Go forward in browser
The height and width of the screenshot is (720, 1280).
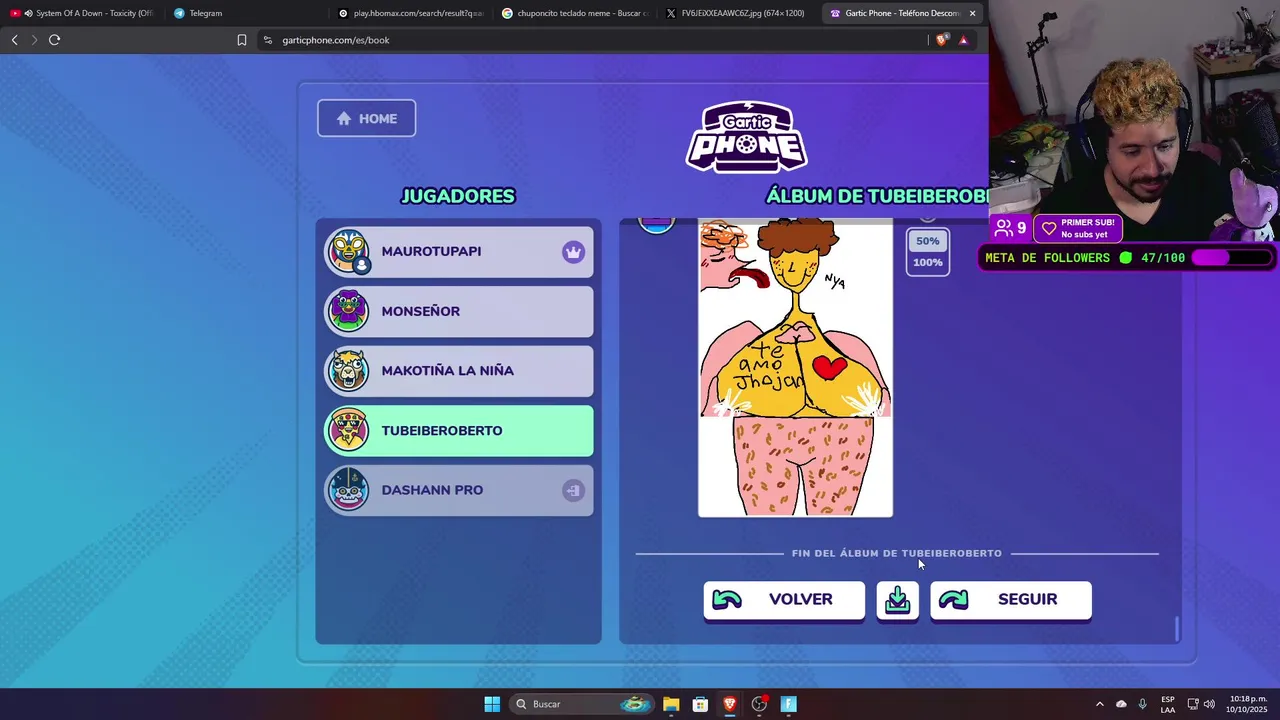34,40
